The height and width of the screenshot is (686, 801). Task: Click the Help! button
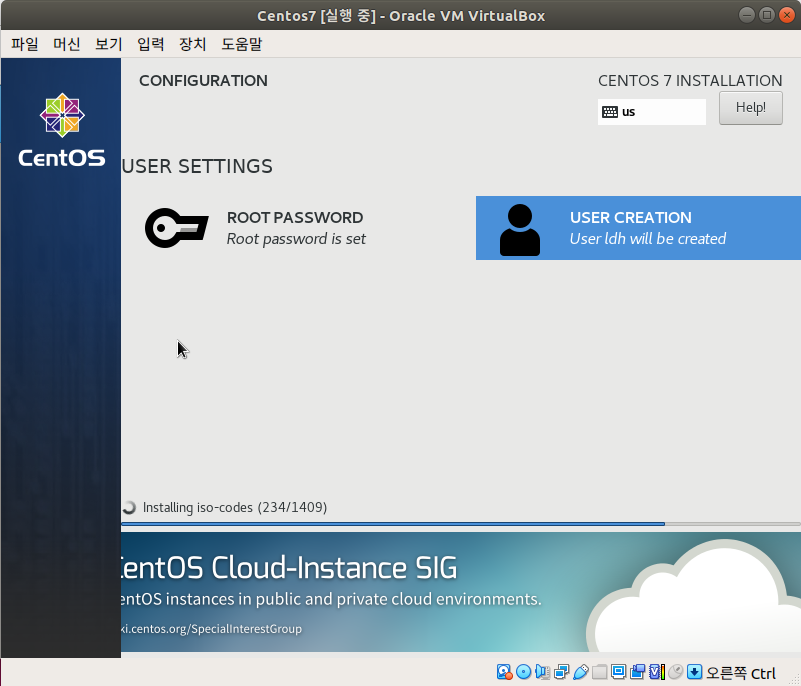pos(750,108)
